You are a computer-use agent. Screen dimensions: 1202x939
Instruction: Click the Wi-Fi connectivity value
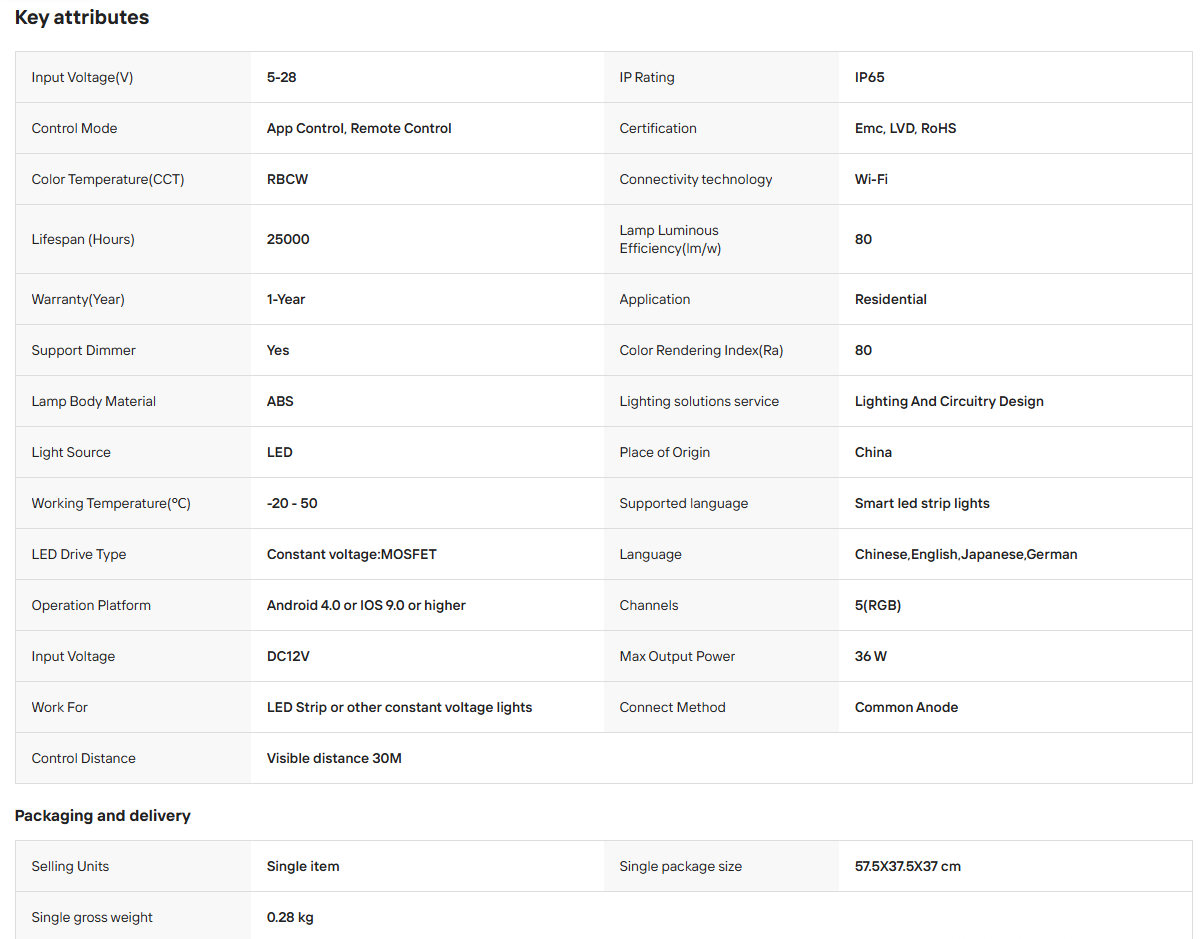(871, 179)
